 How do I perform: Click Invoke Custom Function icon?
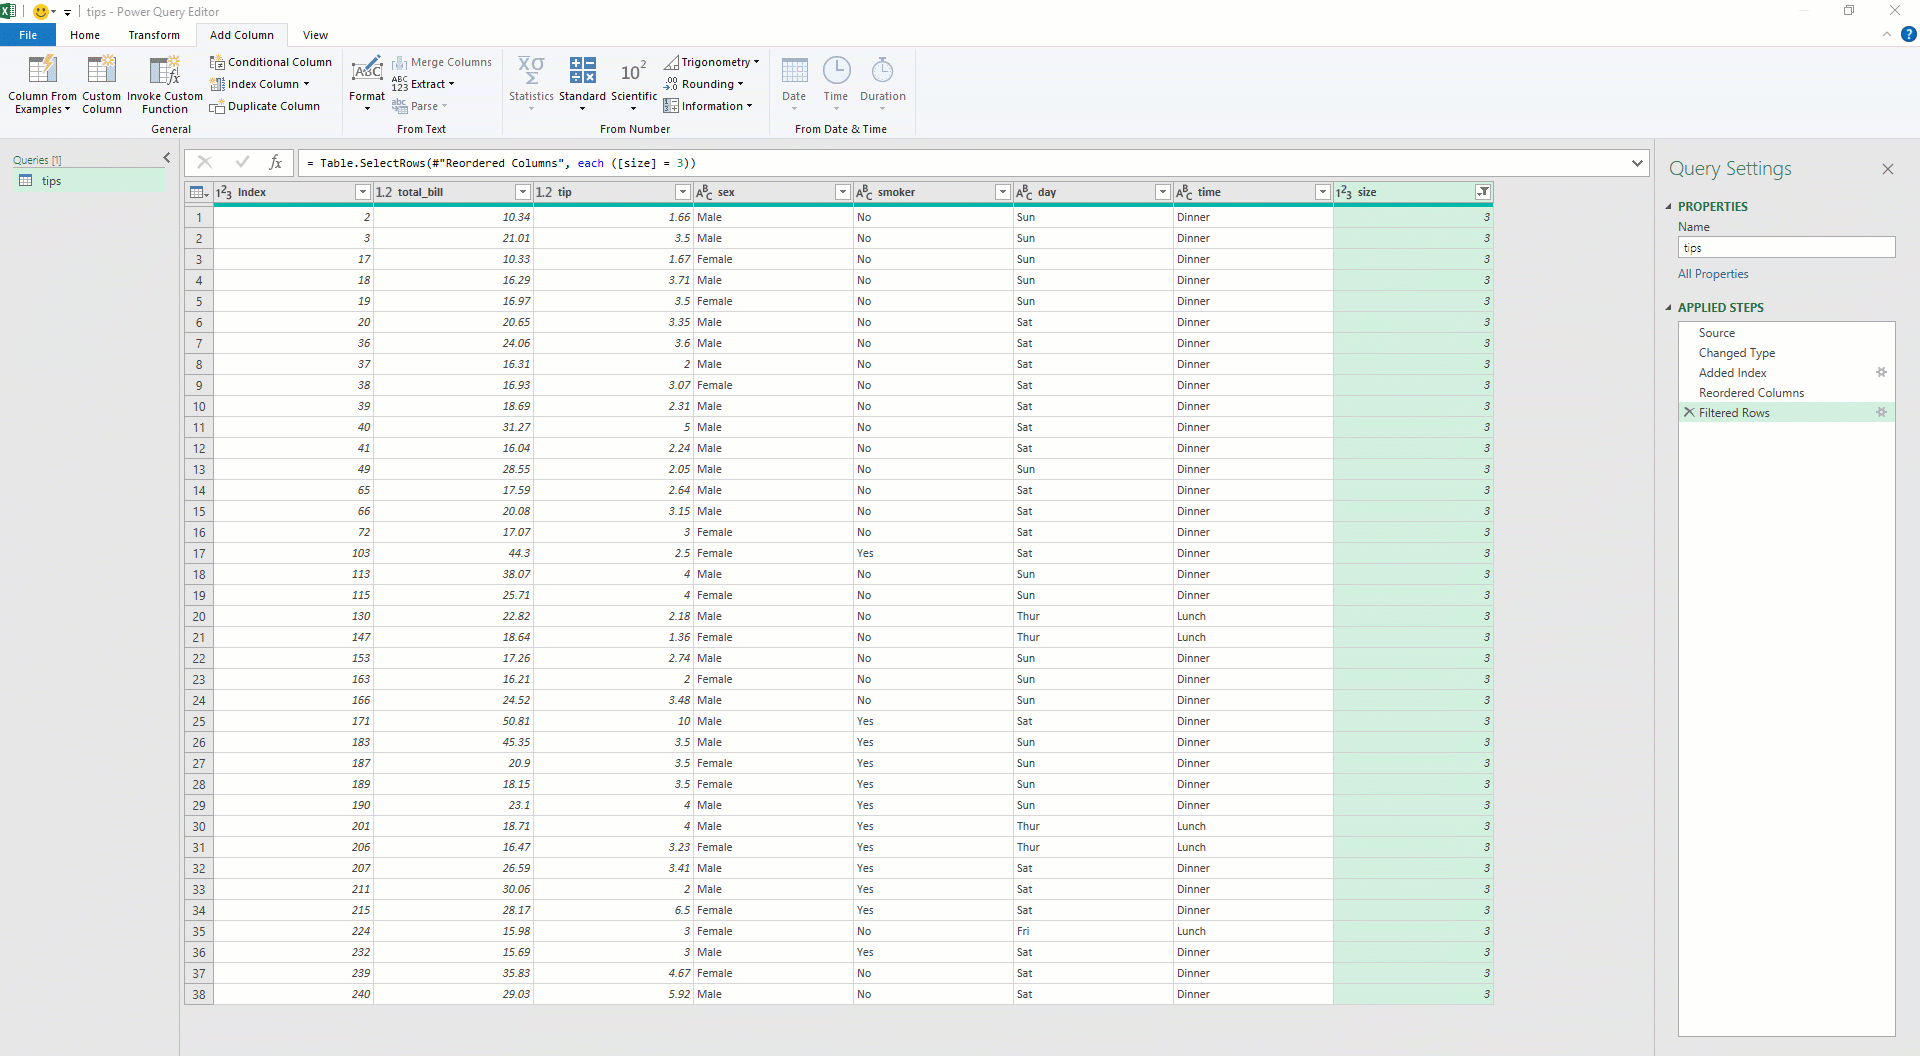click(164, 71)
